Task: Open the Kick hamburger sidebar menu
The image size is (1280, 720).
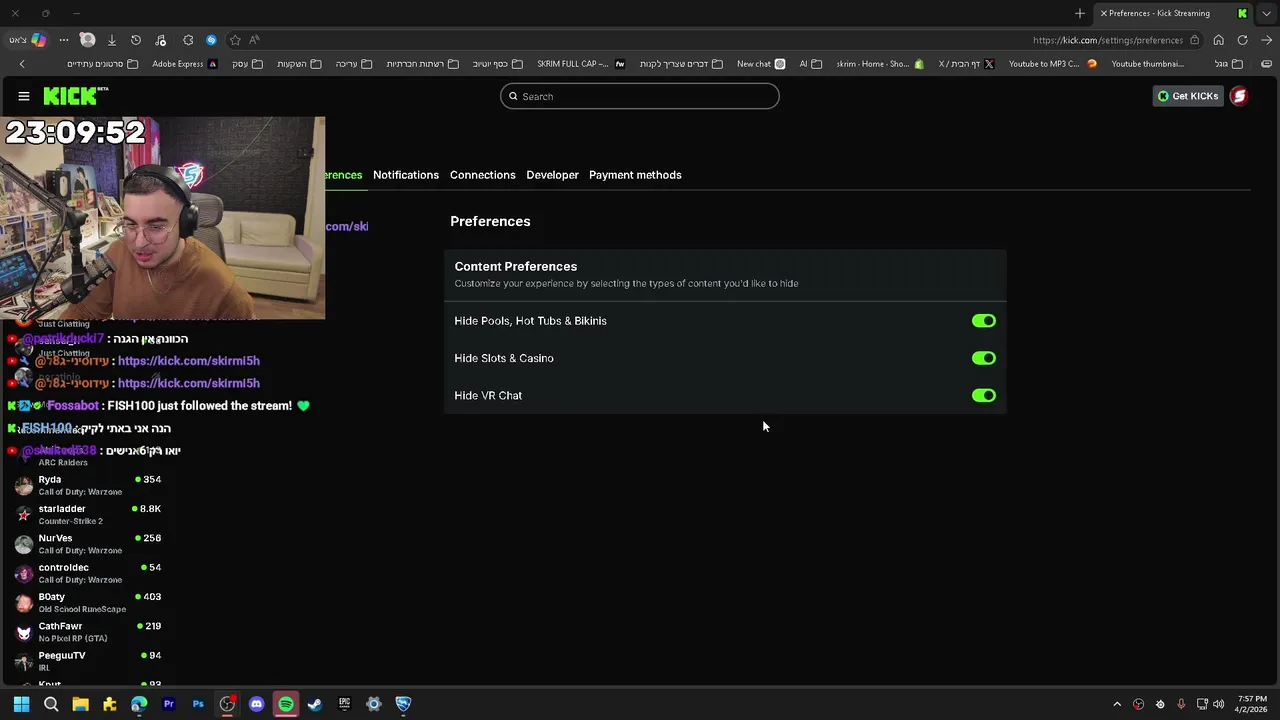Action: [24, 96]
